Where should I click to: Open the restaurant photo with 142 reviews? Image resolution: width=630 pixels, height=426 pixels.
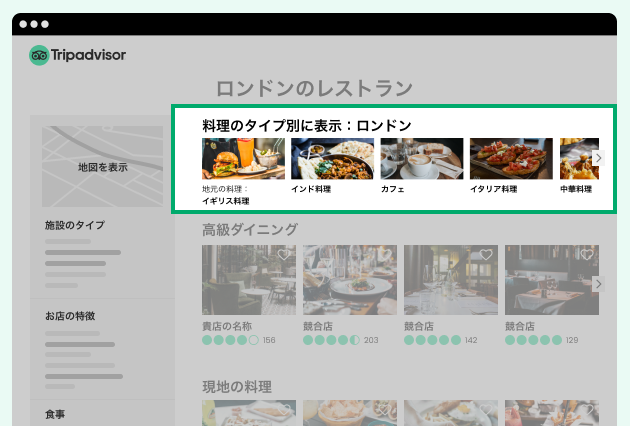click(x=451, y=280)
